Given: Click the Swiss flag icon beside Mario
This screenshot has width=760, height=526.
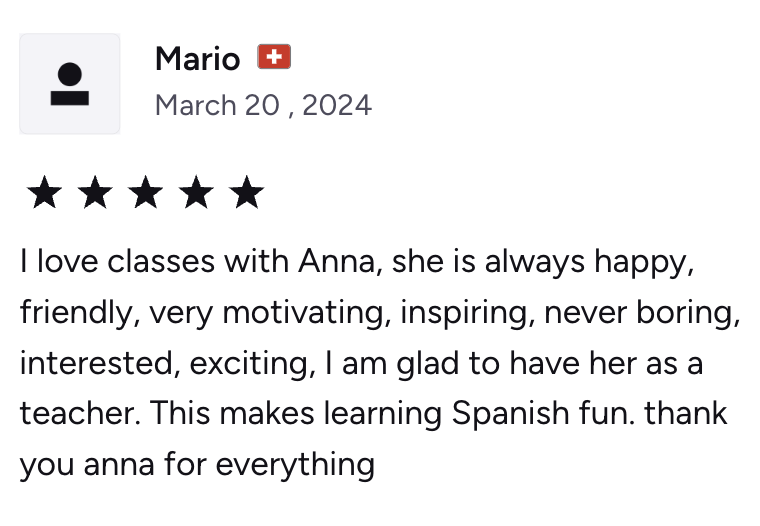Looking at the screenshot, I should (274, 57).
